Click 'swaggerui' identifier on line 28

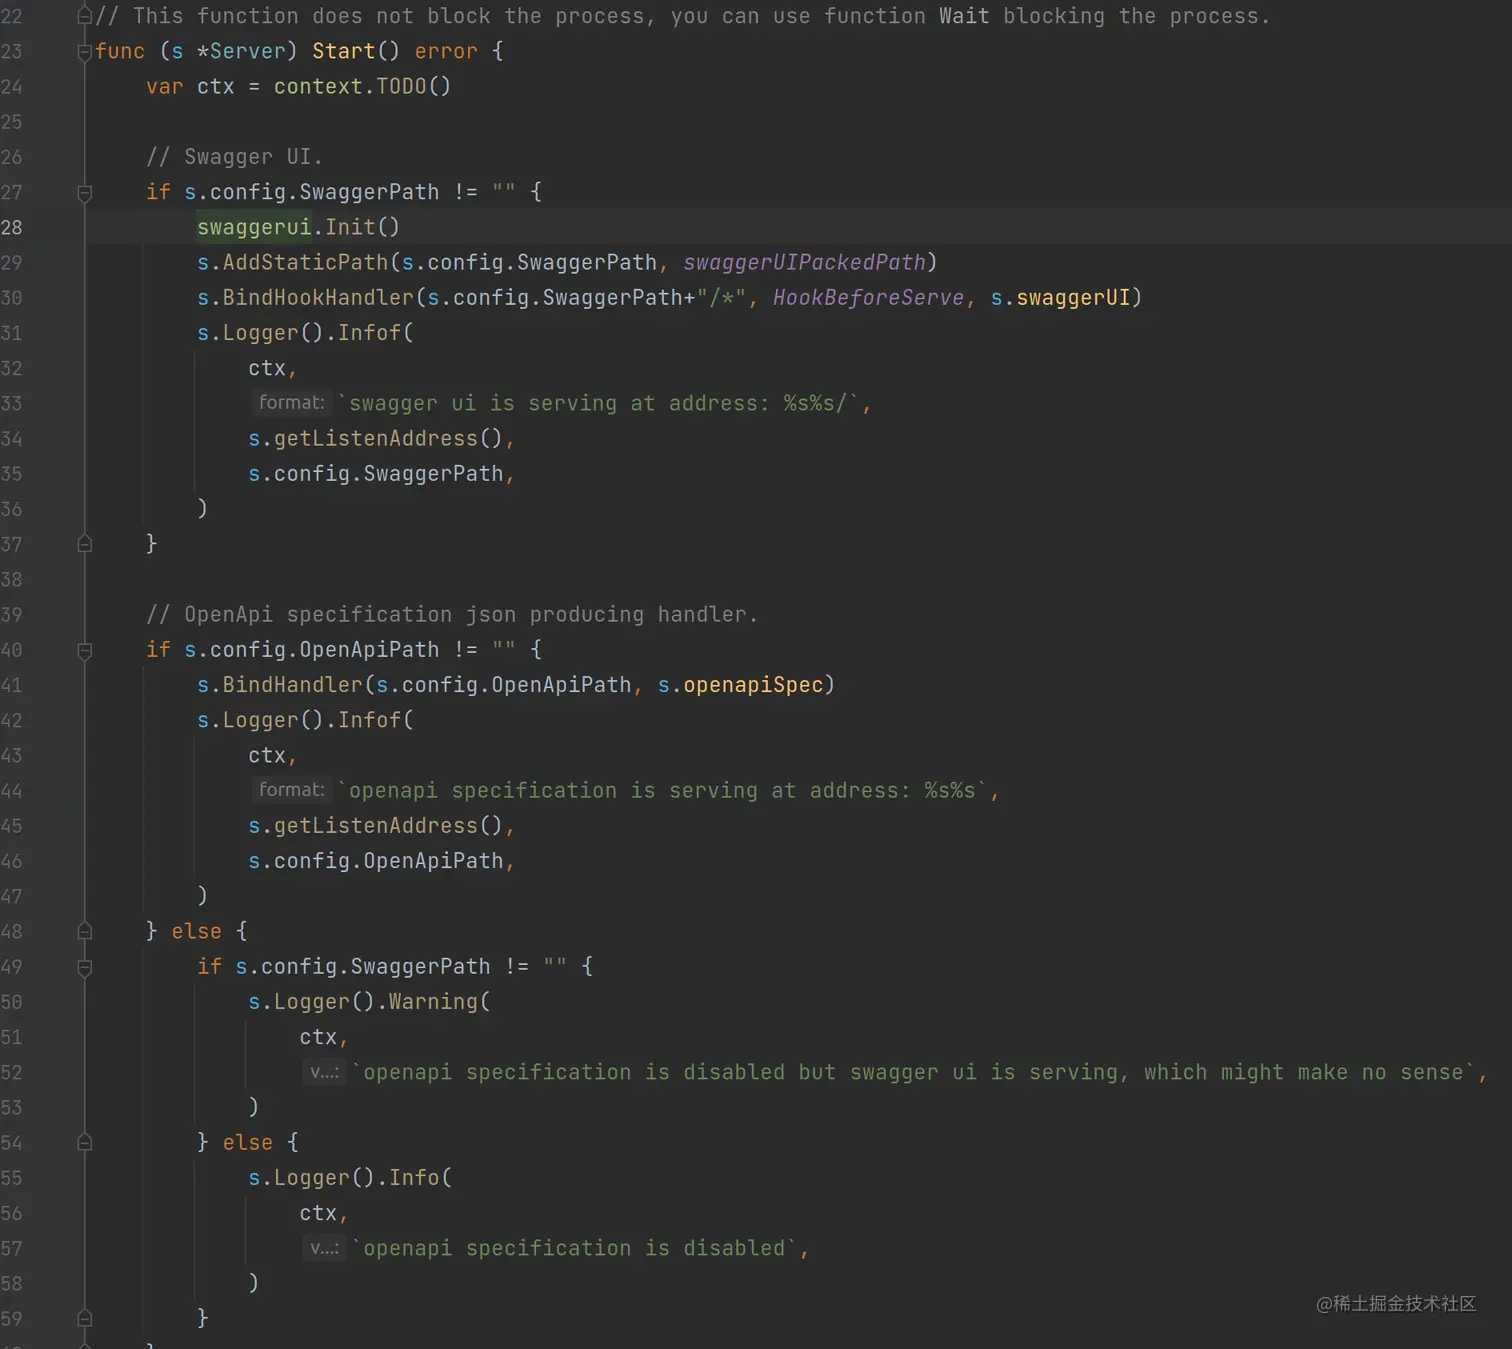[x=254, y=227]
